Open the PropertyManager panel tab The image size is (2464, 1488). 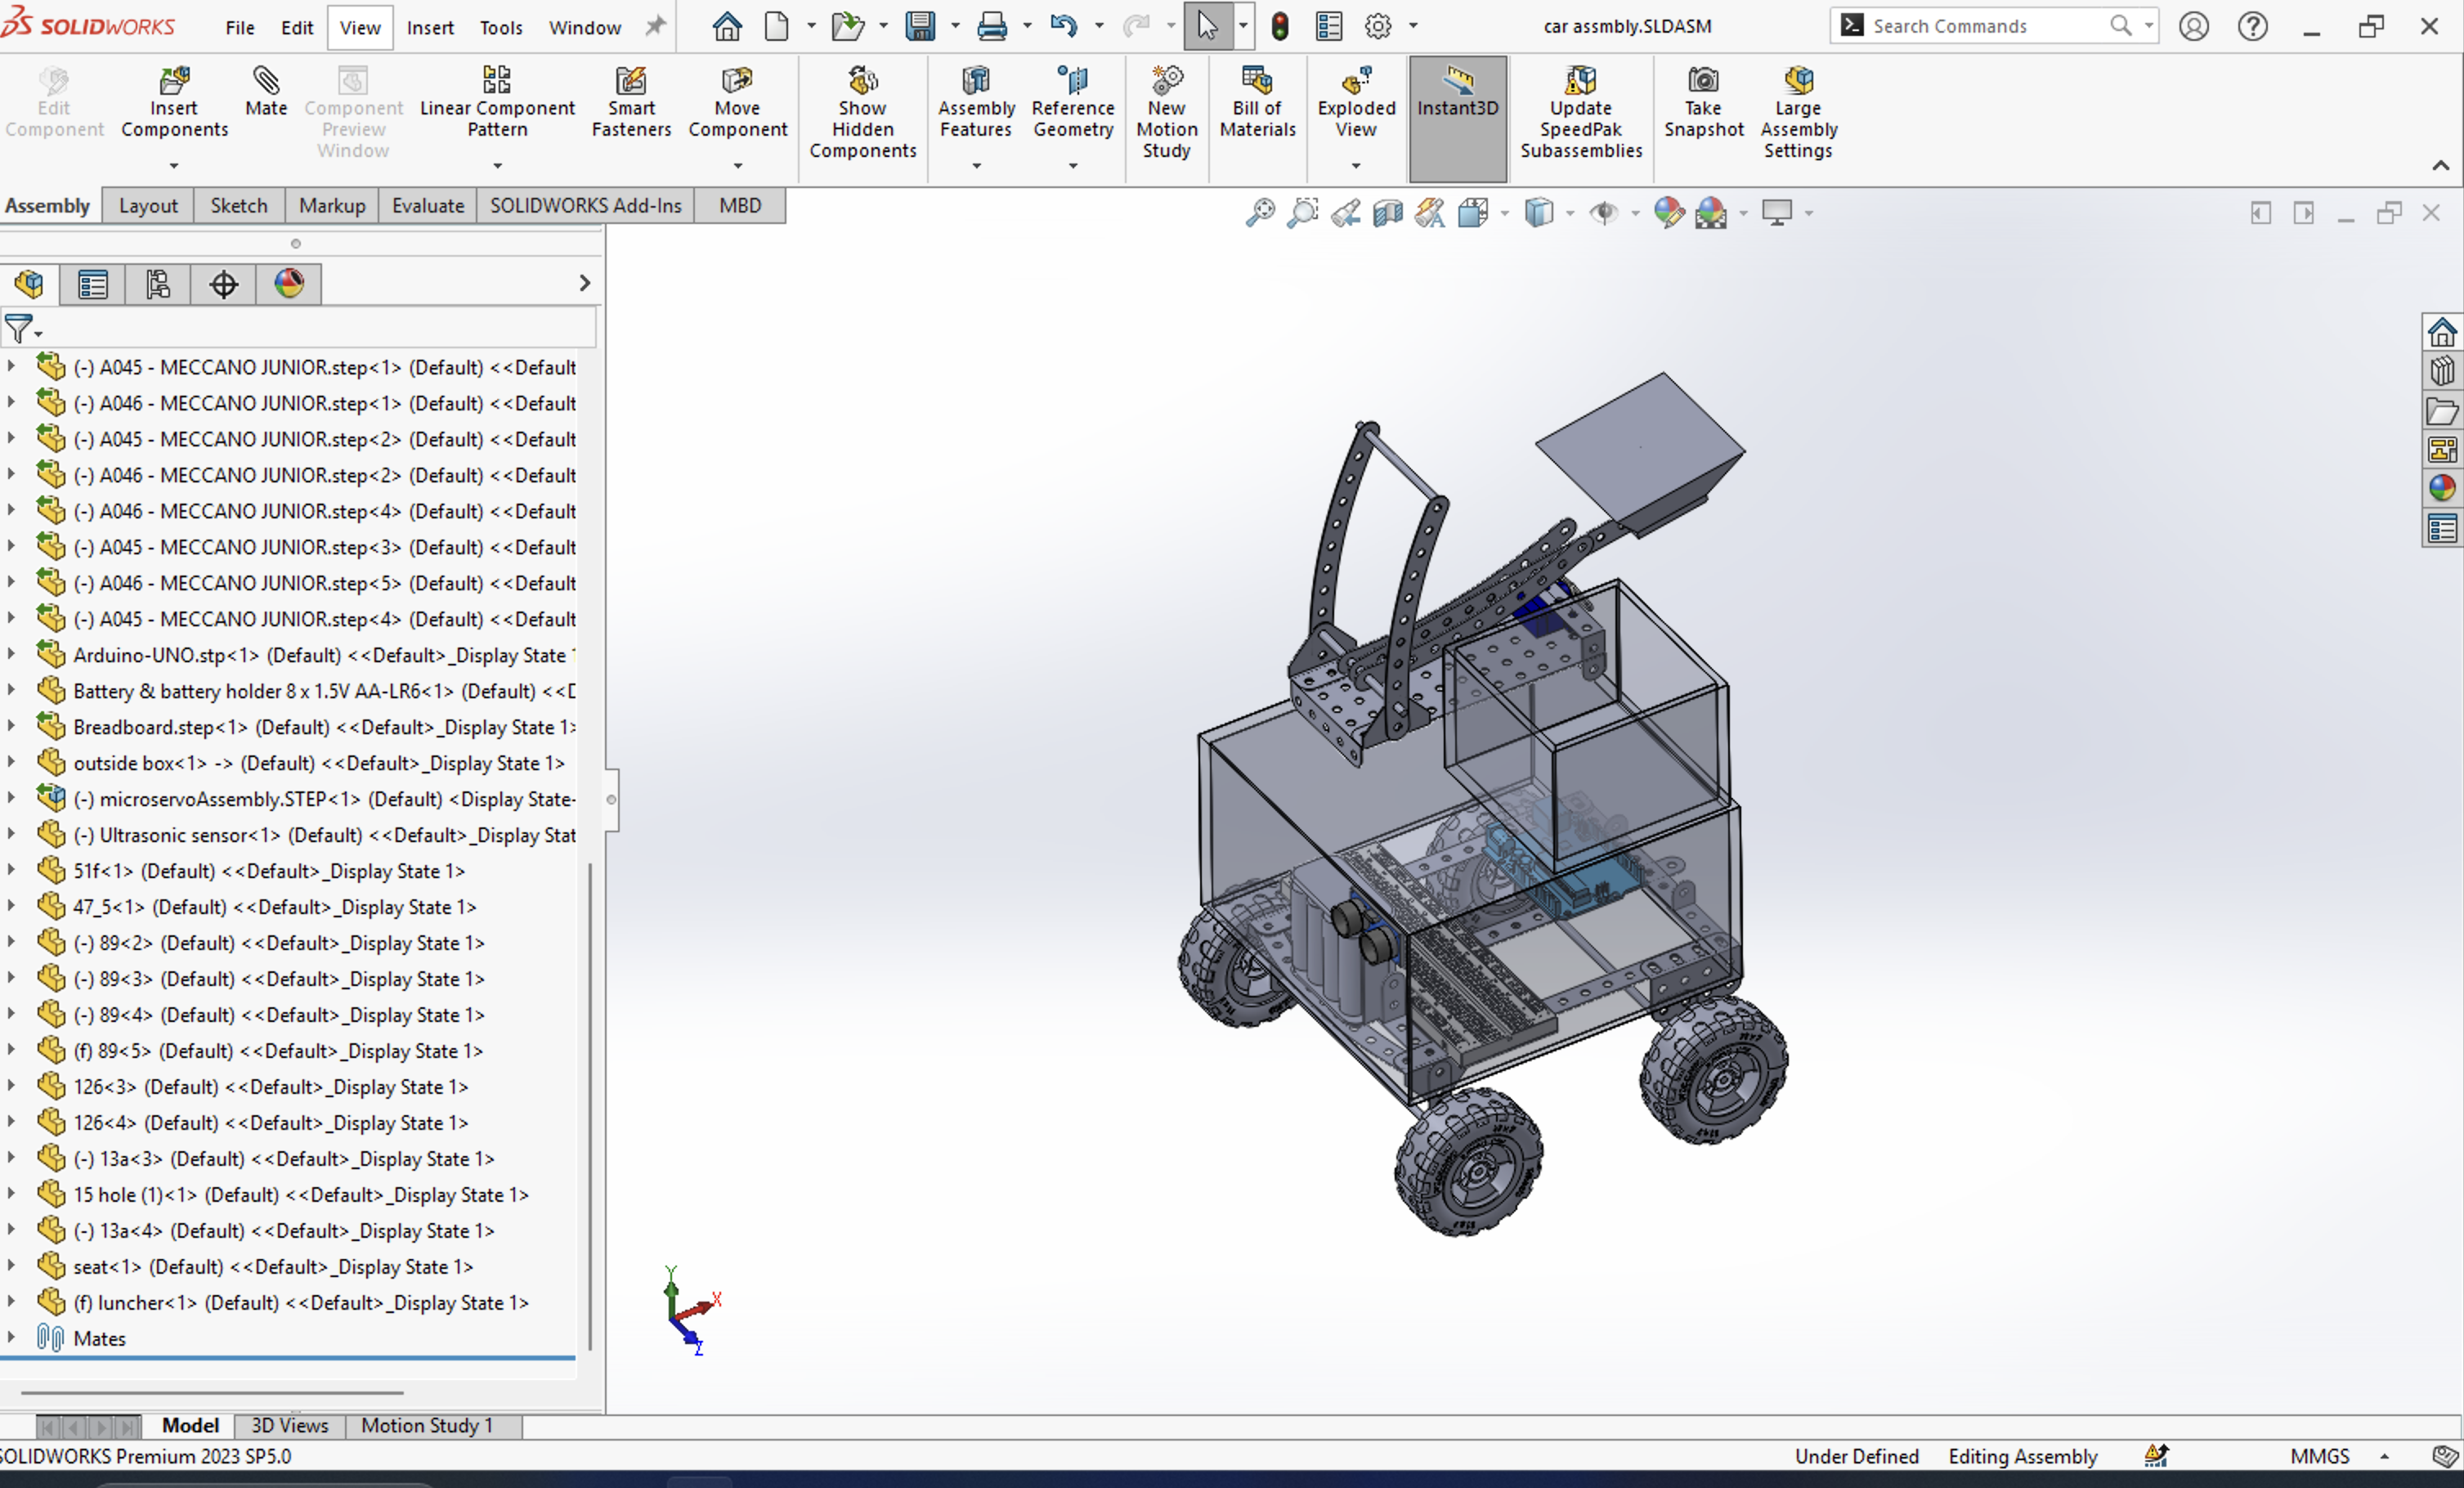(93, 284)
